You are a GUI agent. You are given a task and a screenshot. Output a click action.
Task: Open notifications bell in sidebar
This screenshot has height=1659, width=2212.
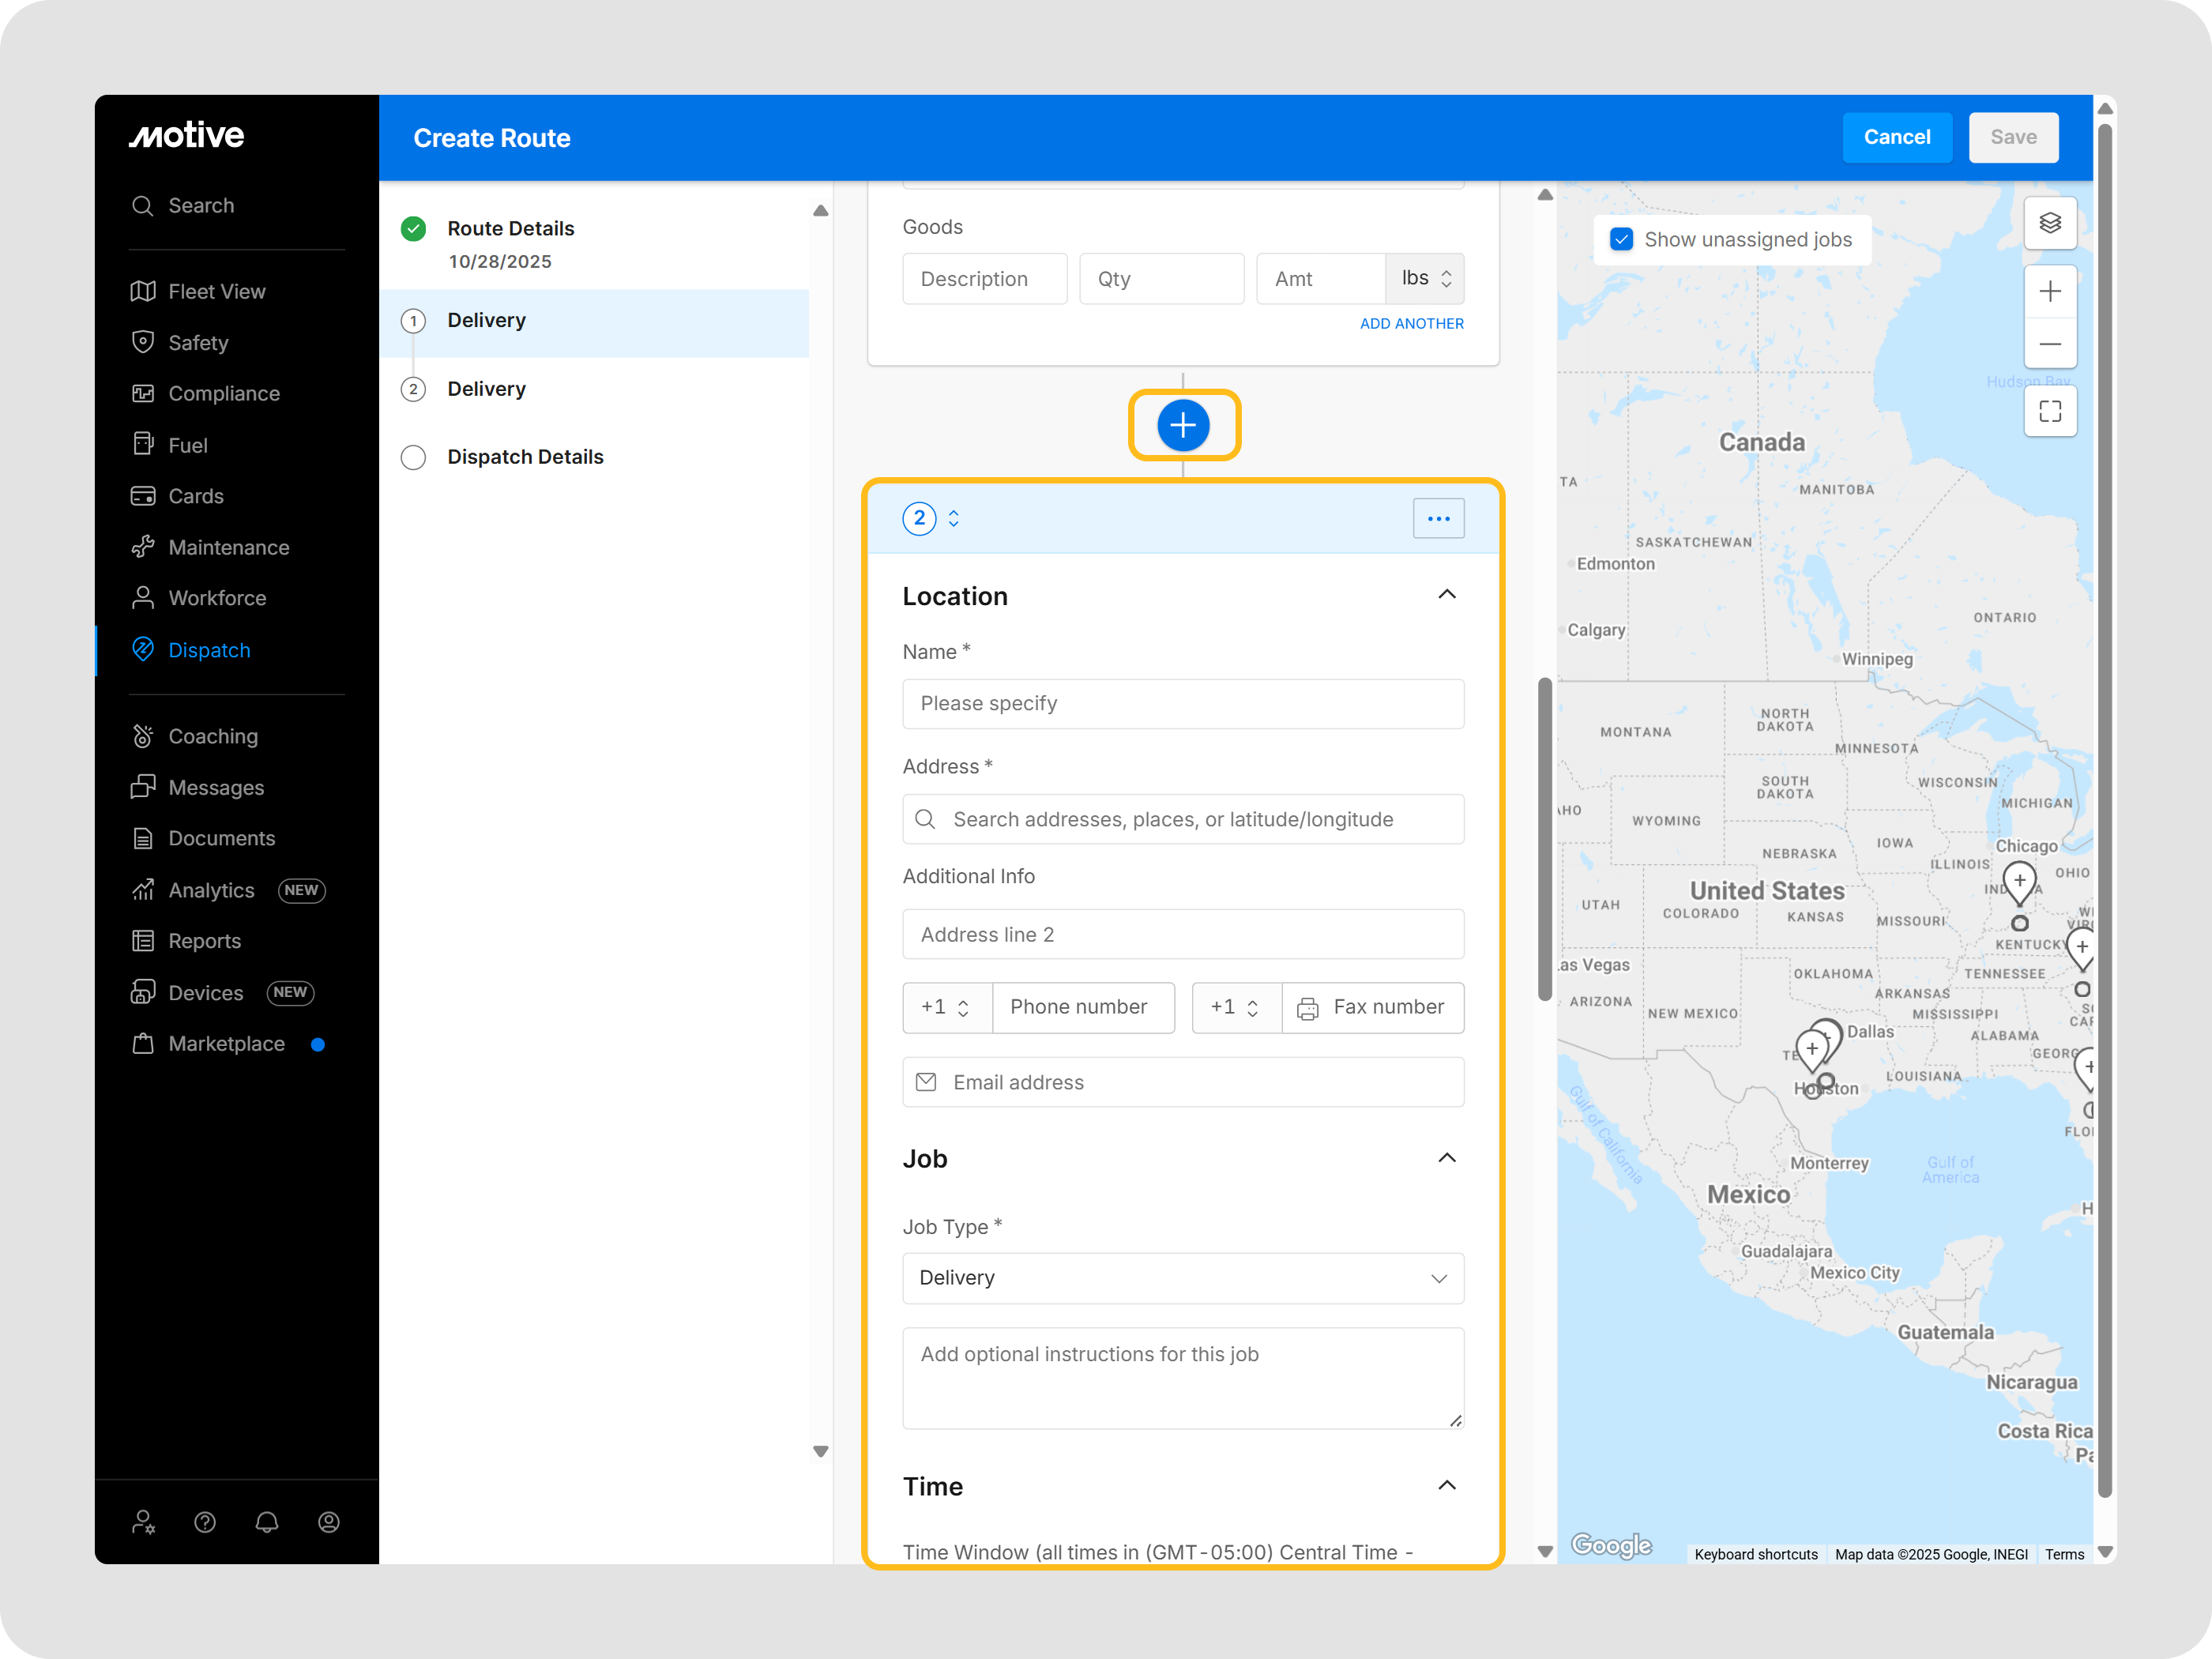[x=266, y=1521]
